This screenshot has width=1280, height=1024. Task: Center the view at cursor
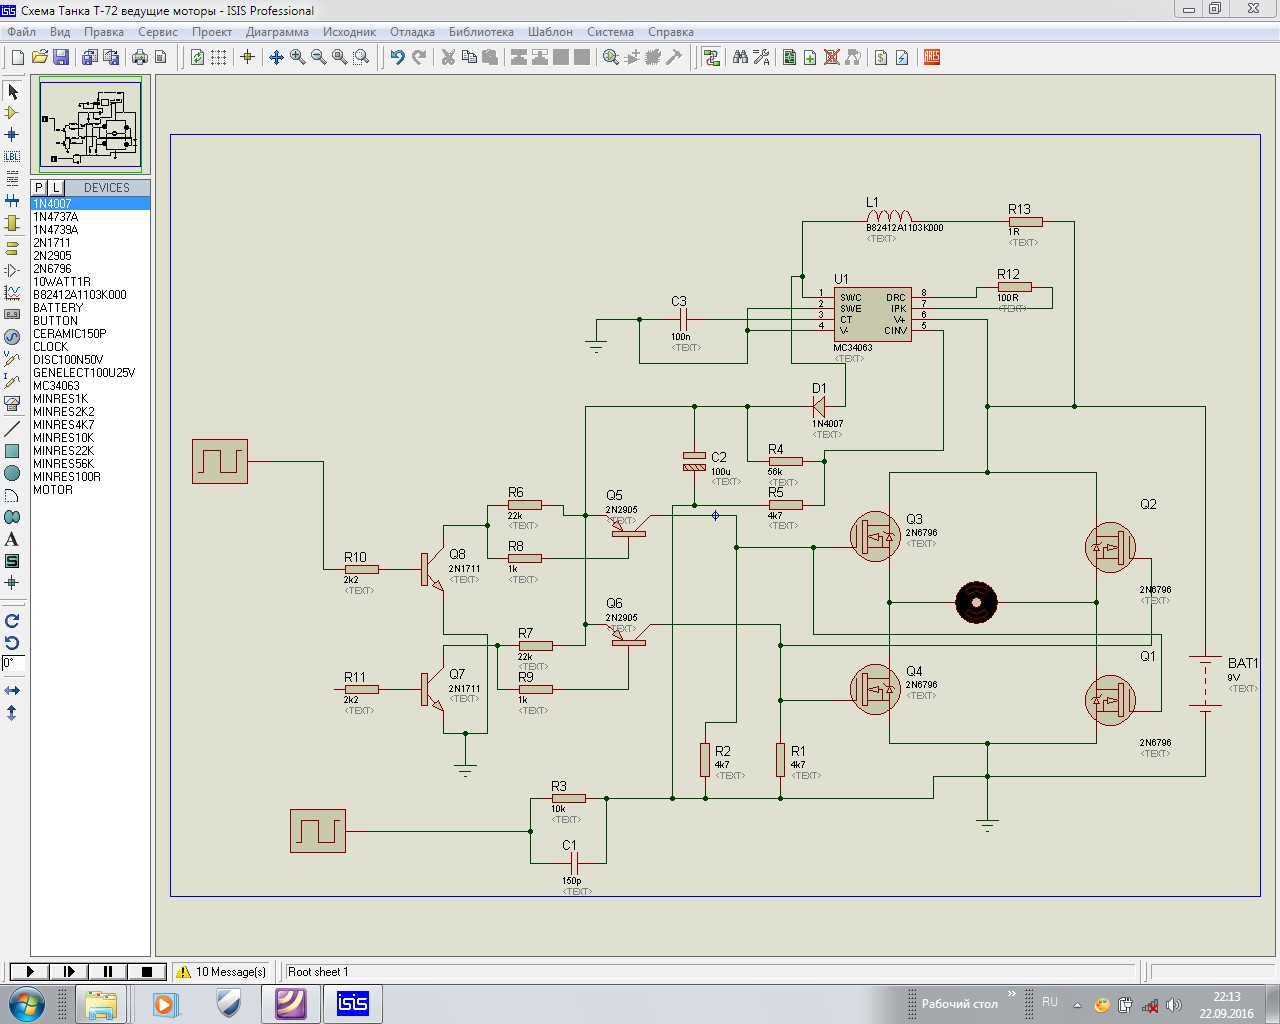tap(276, 57)
